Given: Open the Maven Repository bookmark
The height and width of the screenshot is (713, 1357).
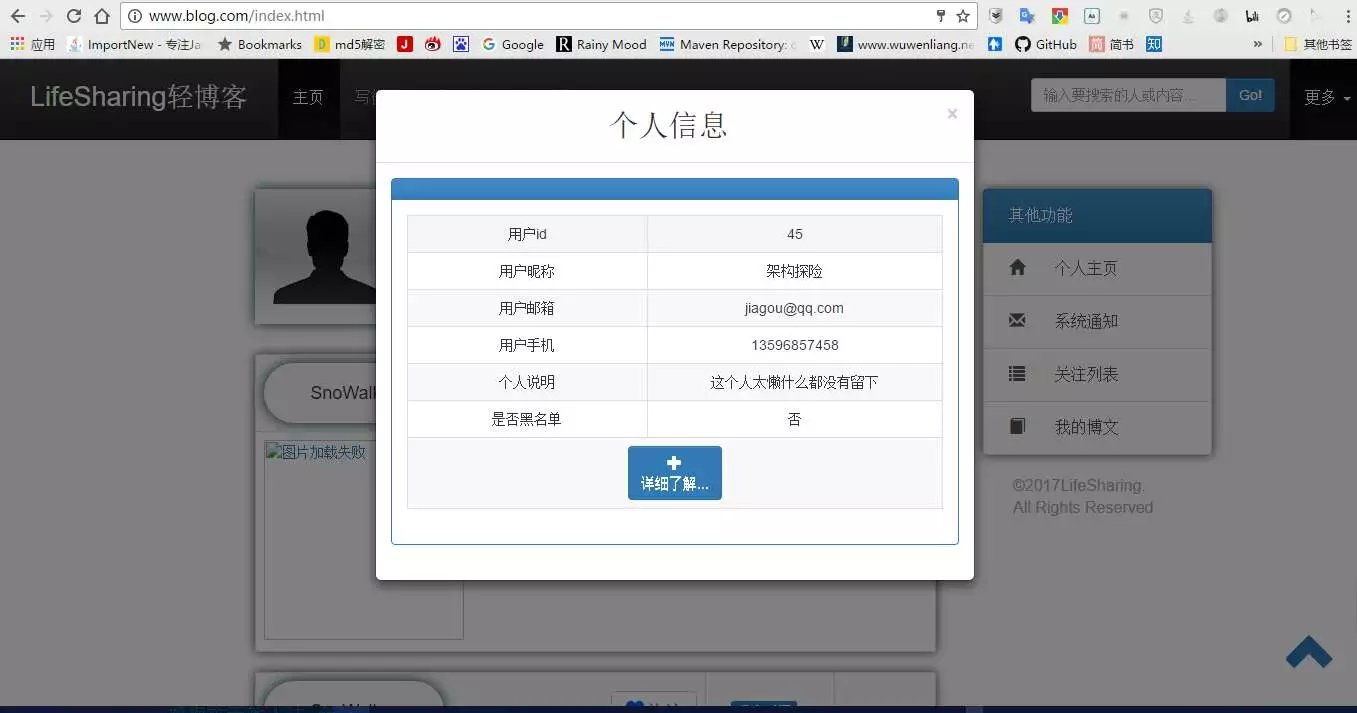Looking at the screenshot, I should (728, 44).
